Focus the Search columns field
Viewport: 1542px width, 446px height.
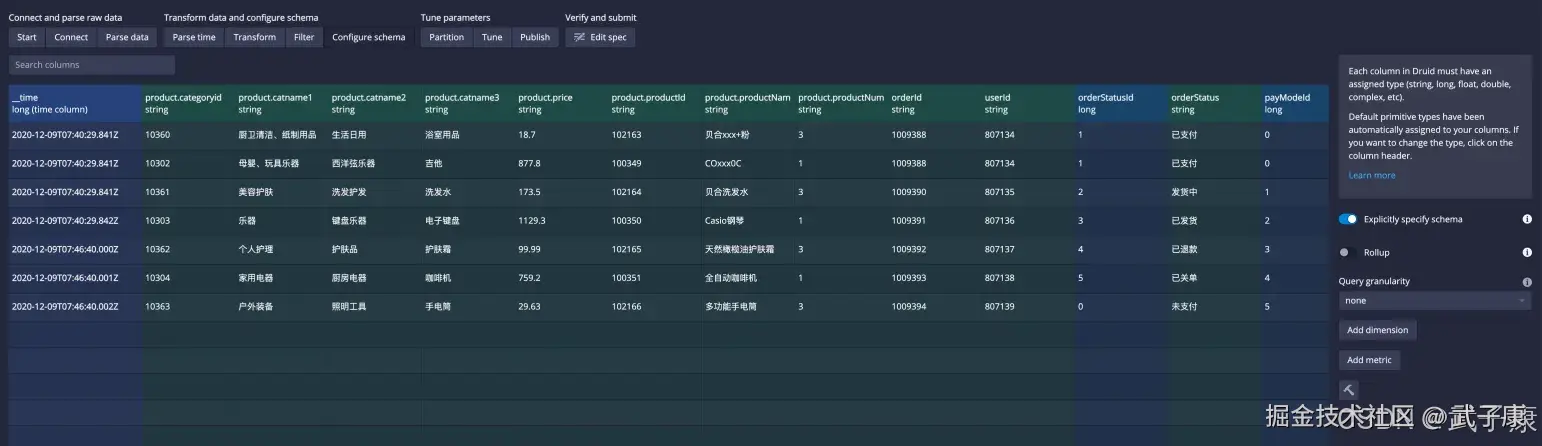92,65
